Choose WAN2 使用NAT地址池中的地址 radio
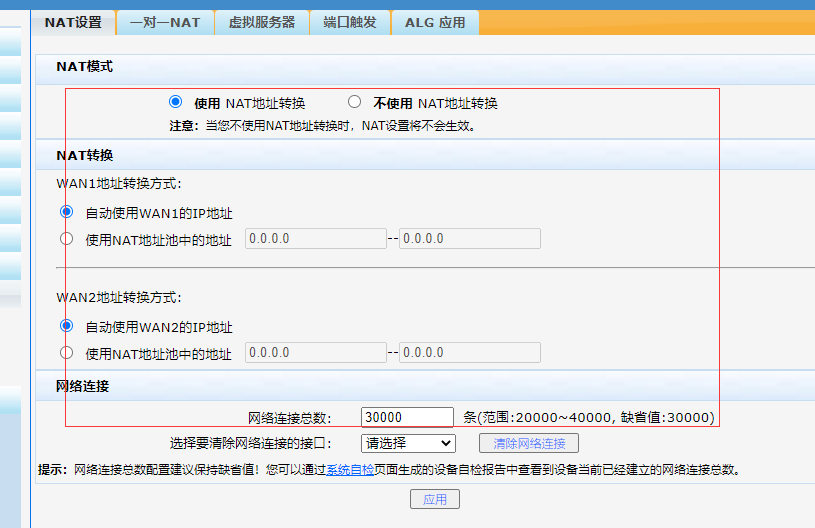815x528 pixels. pyautogui.click(x=67, y=352)
